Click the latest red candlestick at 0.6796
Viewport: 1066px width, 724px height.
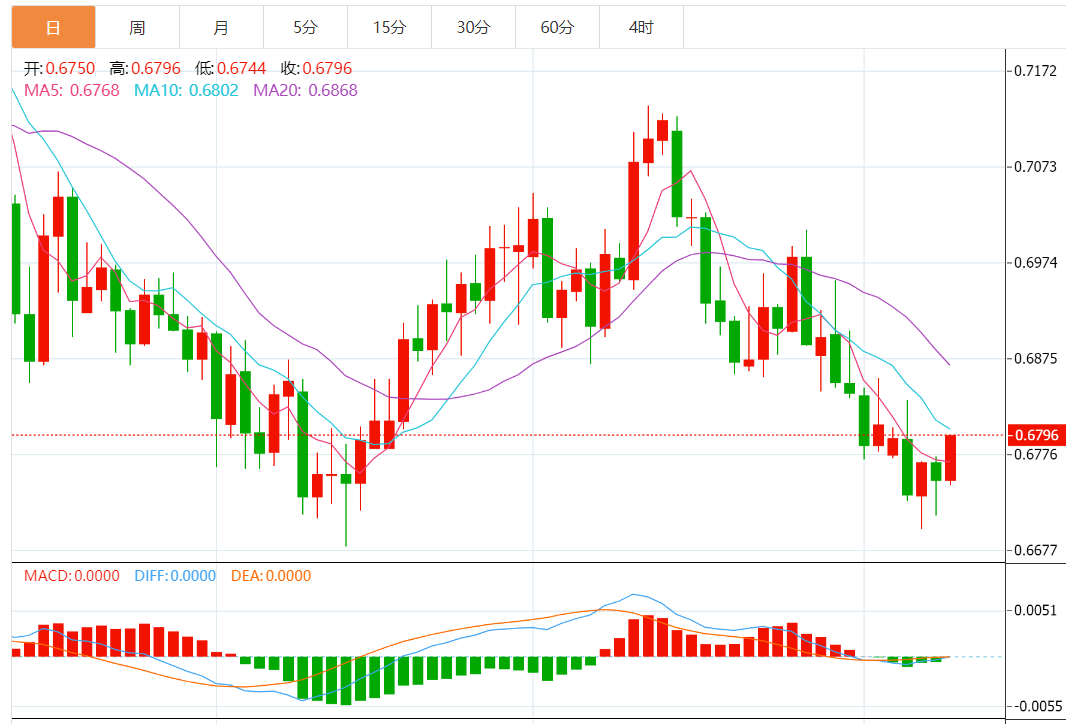[950, 458]
